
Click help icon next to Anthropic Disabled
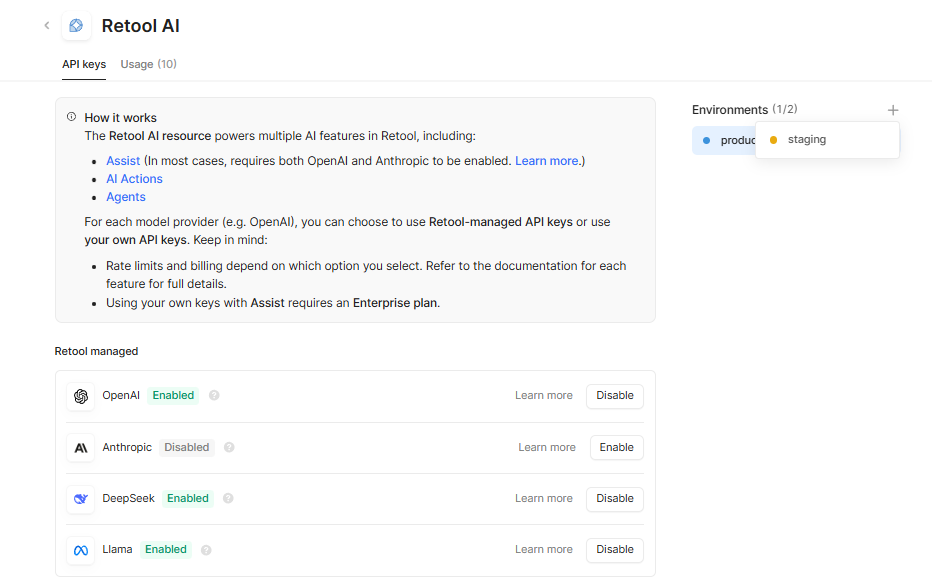click(229, 448)
